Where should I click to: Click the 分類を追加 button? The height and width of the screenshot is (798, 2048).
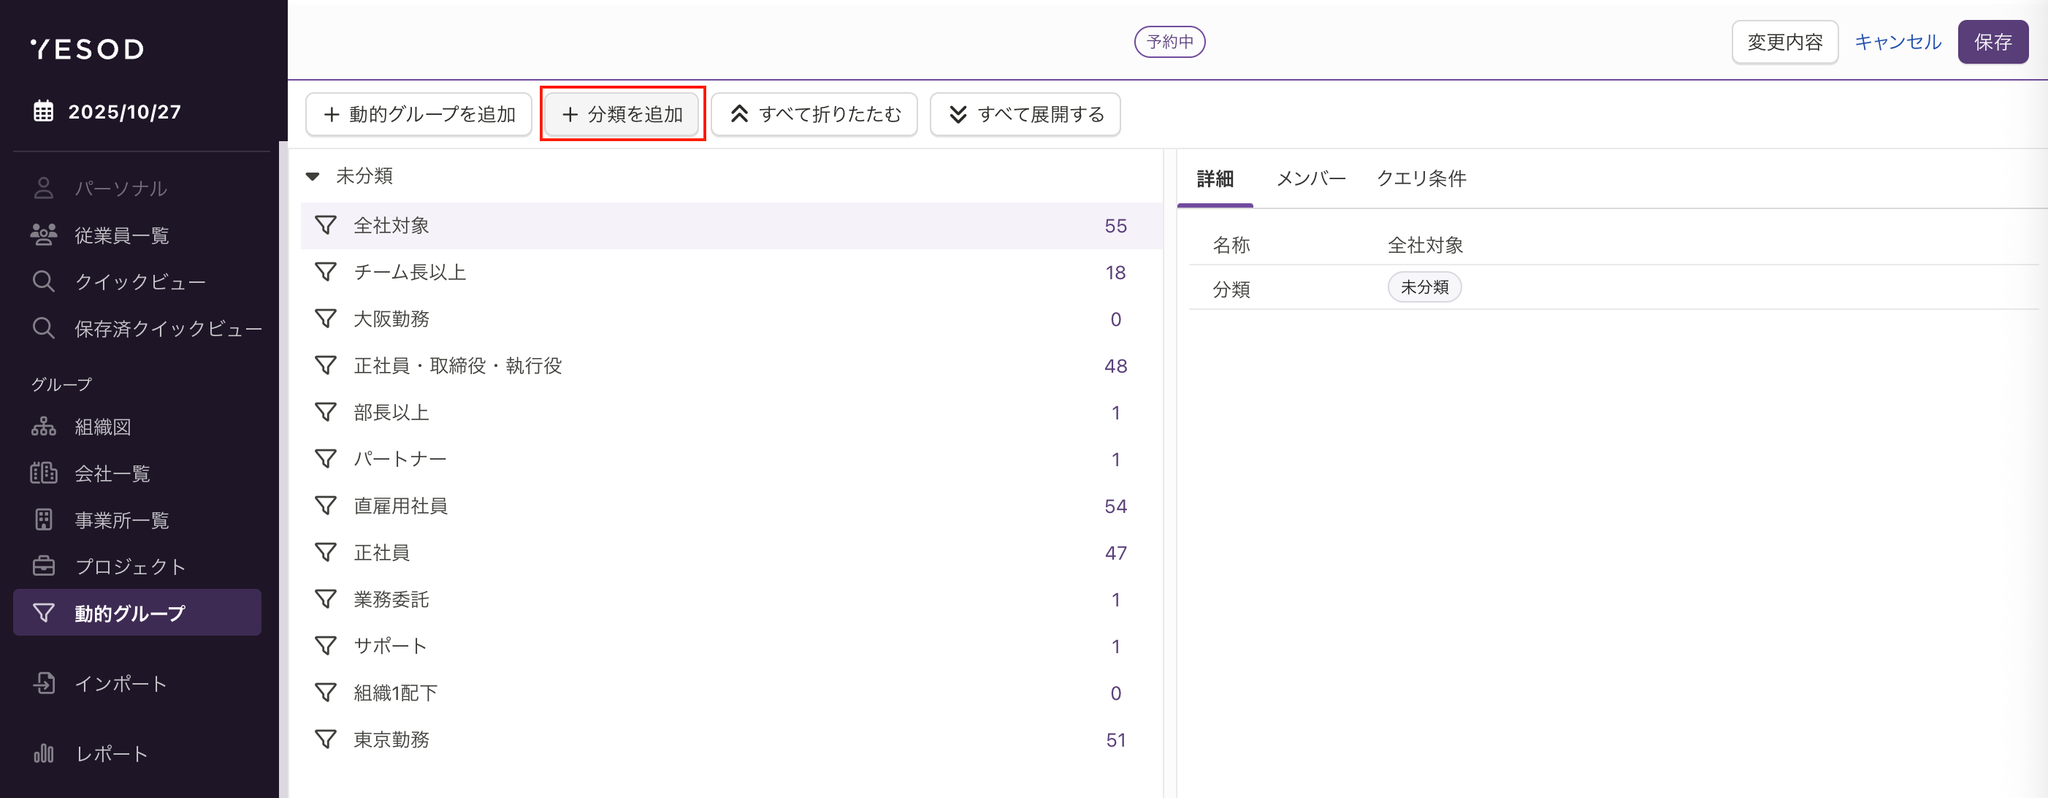click(x=622, y=114)
